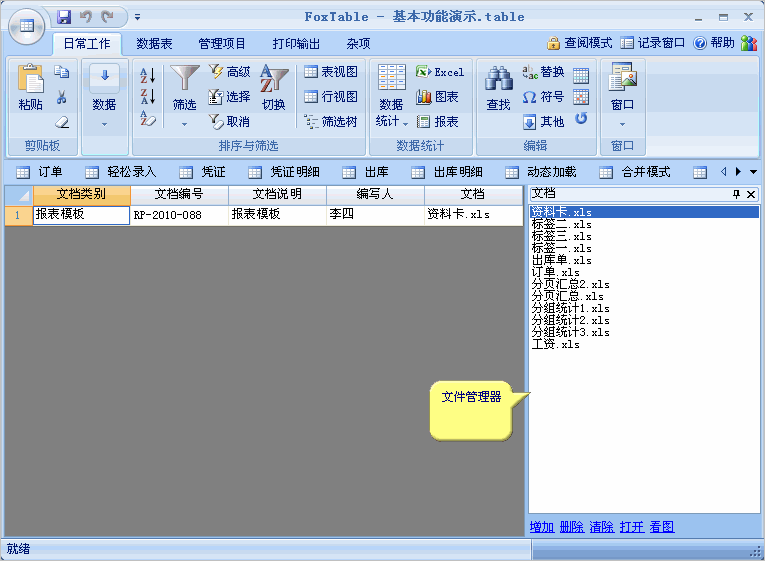Viewport: 765px width, 561px height.
Task: Click the red-dotted grid icon beside 符号
Action: click(581, 97)
